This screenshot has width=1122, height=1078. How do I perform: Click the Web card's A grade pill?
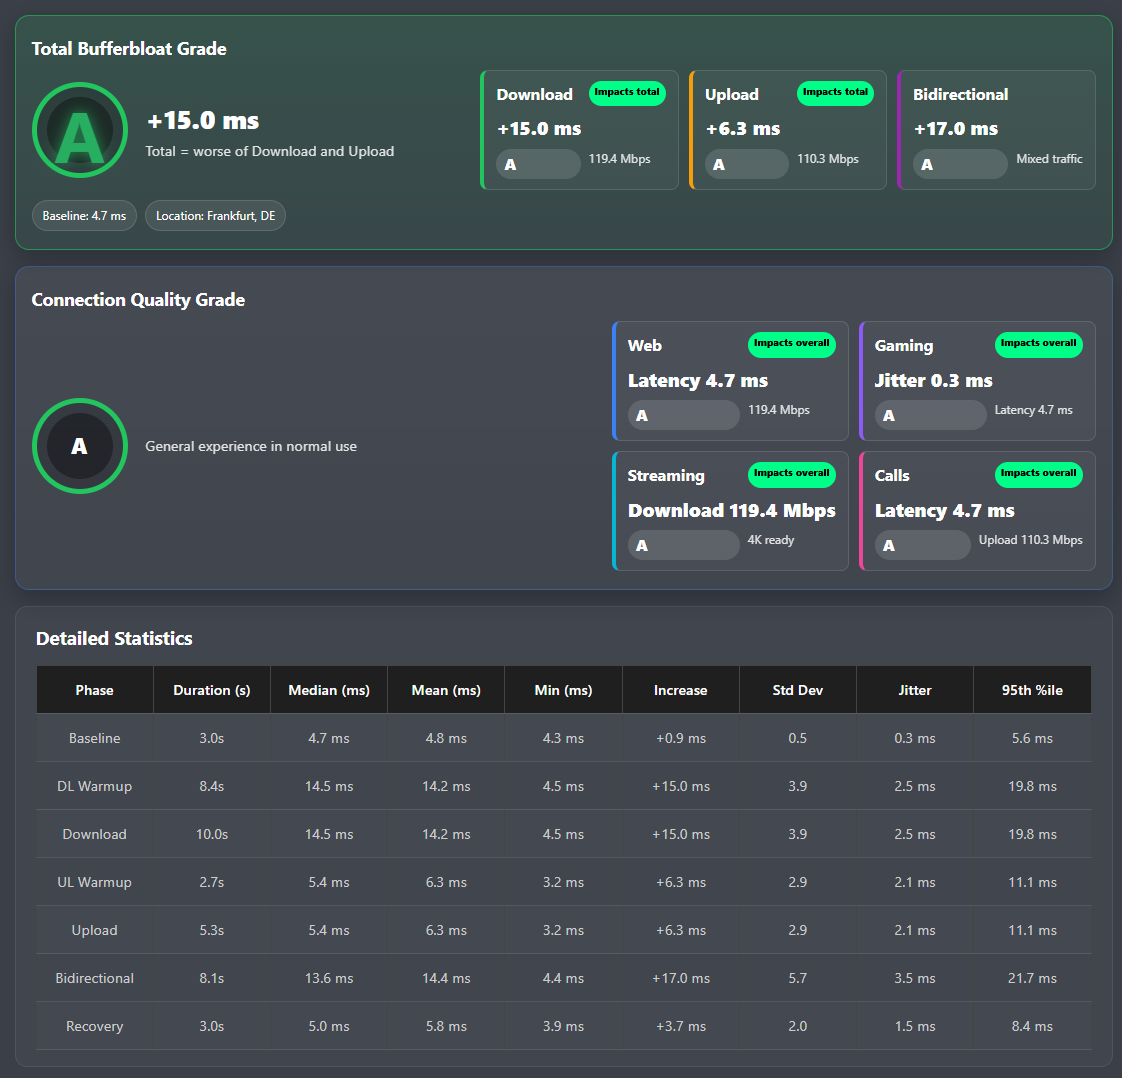click(683, 415)
